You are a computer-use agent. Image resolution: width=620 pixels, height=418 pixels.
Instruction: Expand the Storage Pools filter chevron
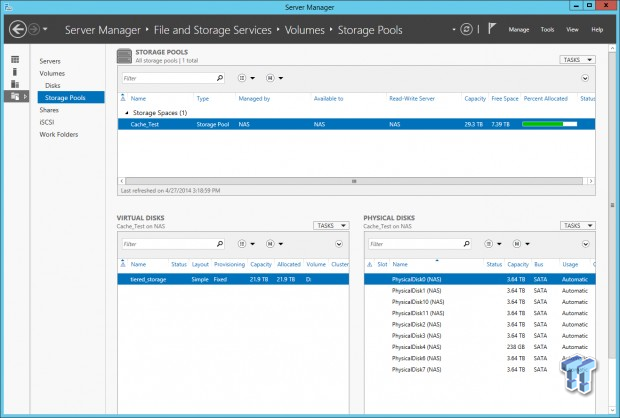tap(585, 78)
